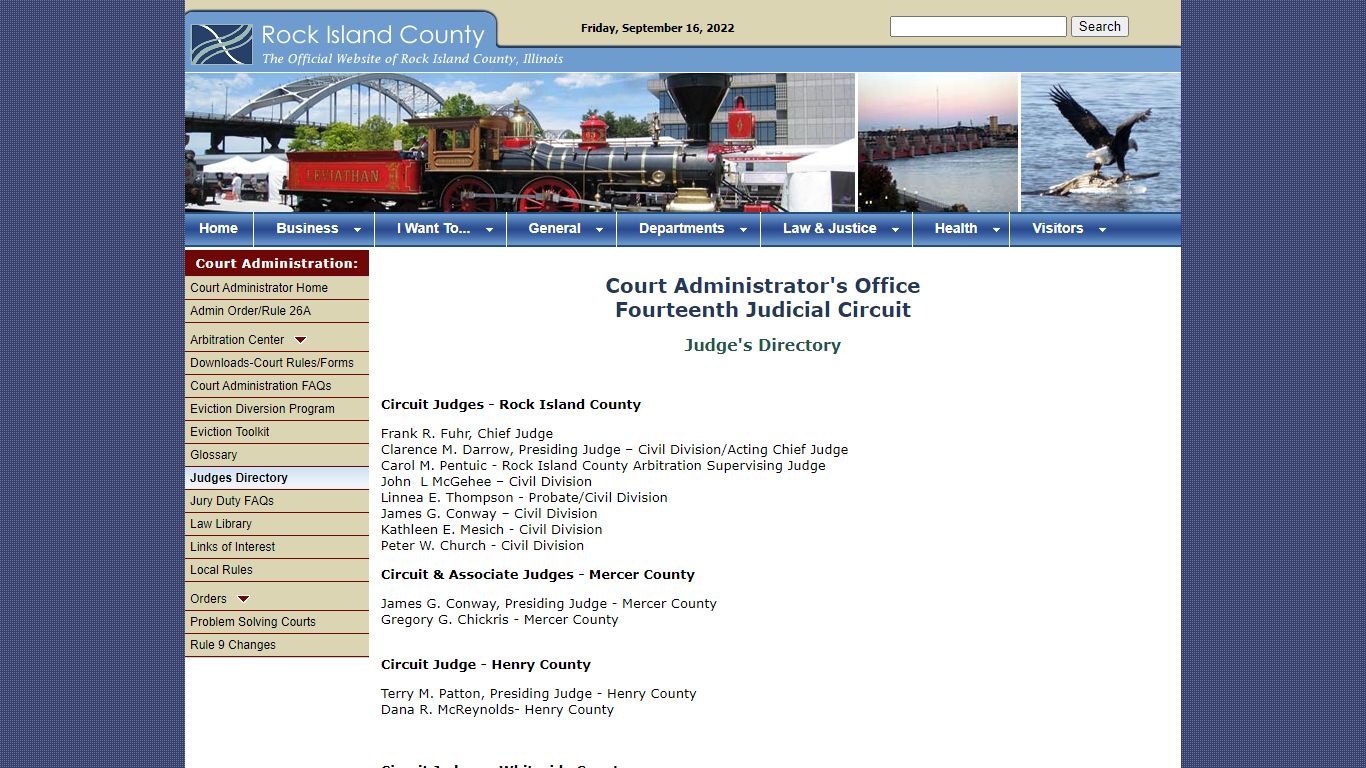This screenshot has width=1366, height=768.
Task: Click the Search button
Action: point(1099,27)
